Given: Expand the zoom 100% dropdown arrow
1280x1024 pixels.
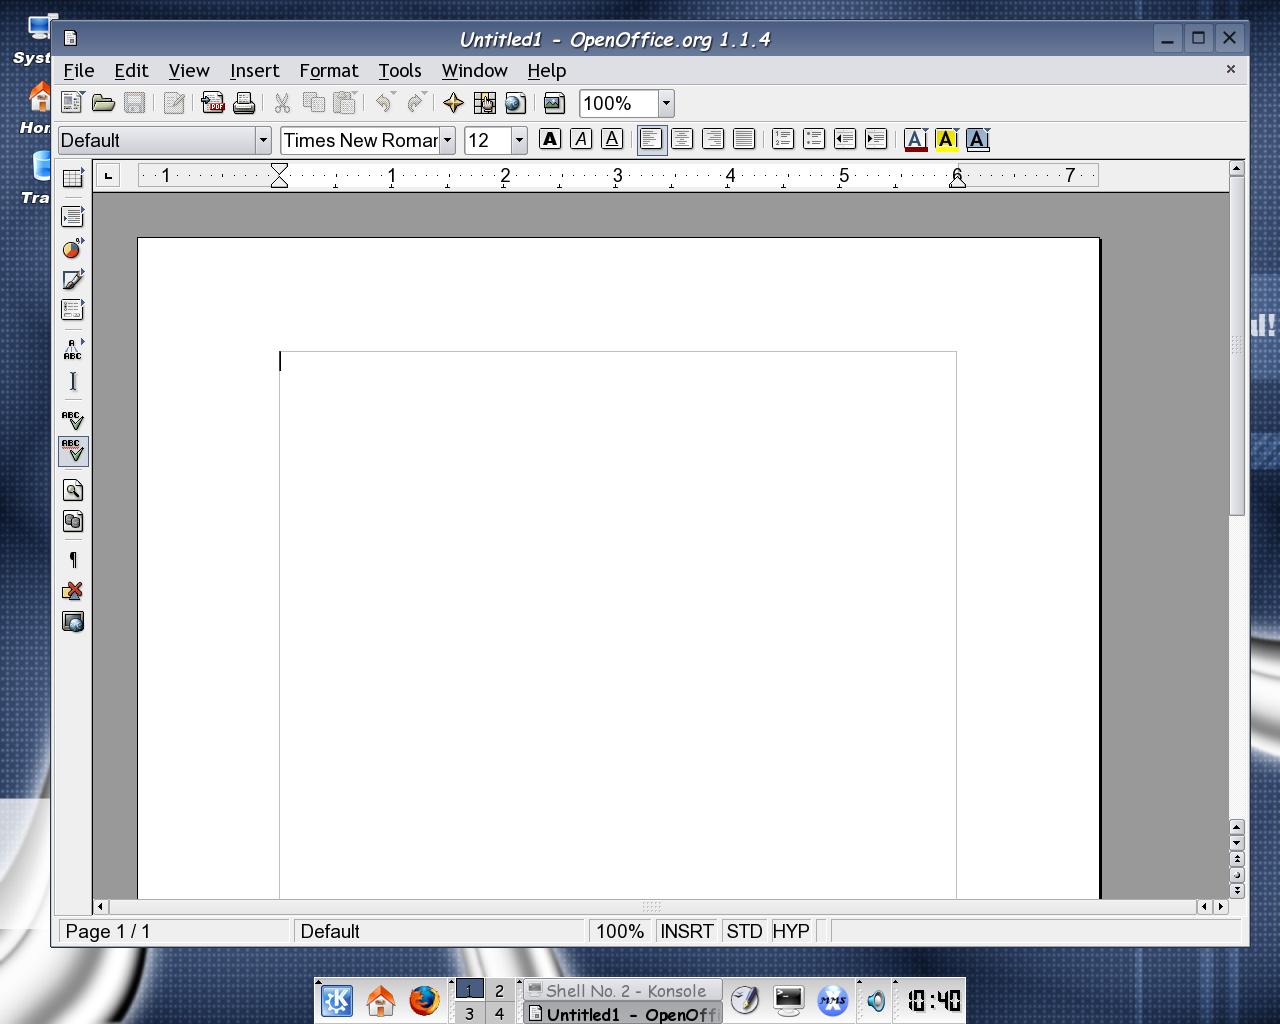Looking at the screenshot, I should coord(666,103).
